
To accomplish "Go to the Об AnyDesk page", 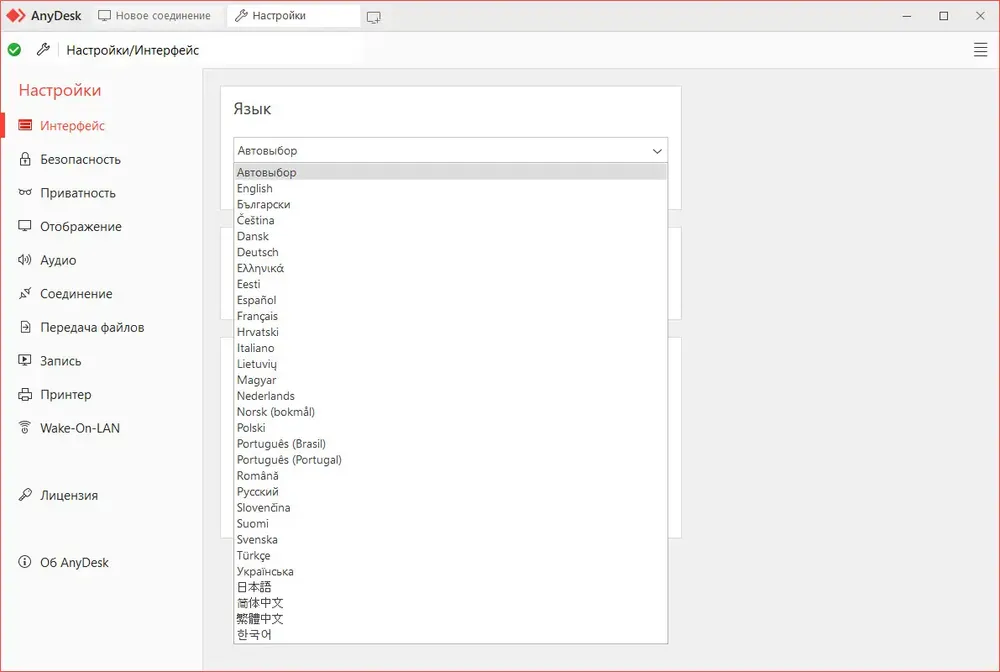I will [x=75, y=562].
